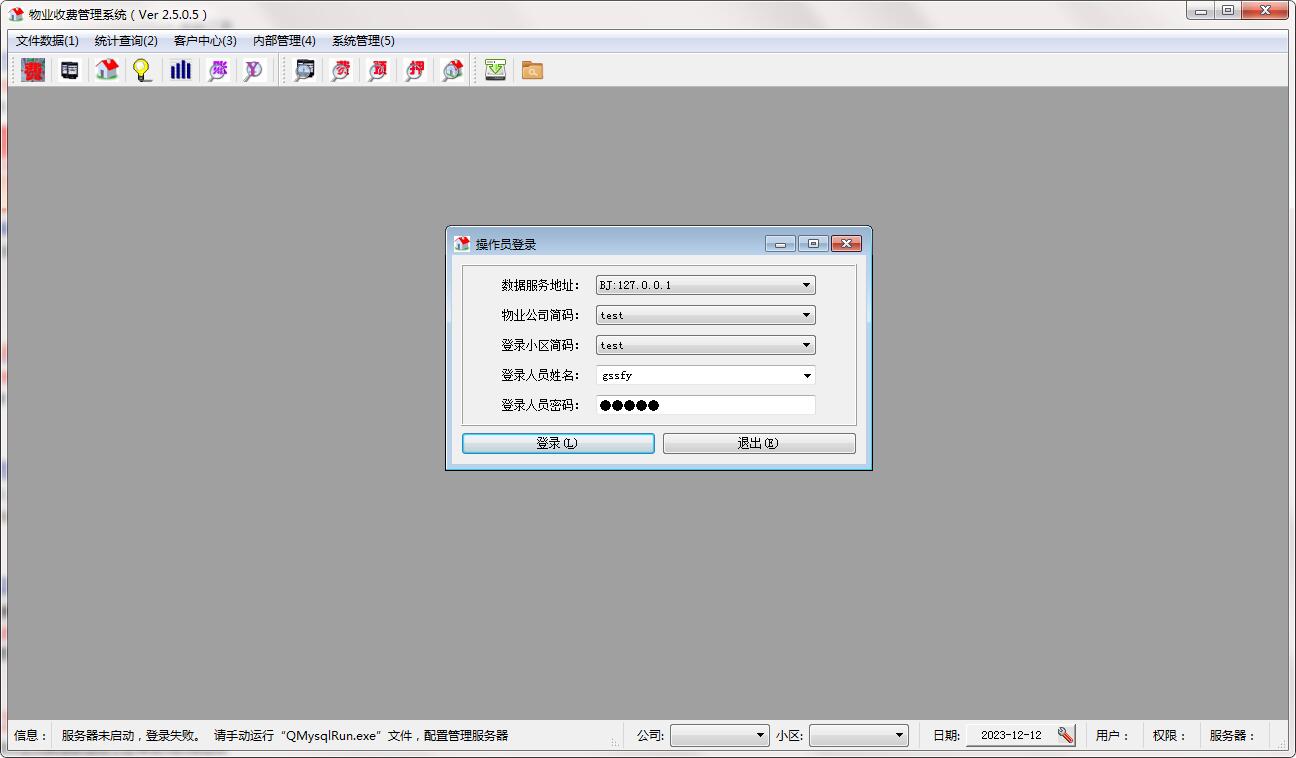
Task: Select the purple Y magnifier icon
Action: 253,70
